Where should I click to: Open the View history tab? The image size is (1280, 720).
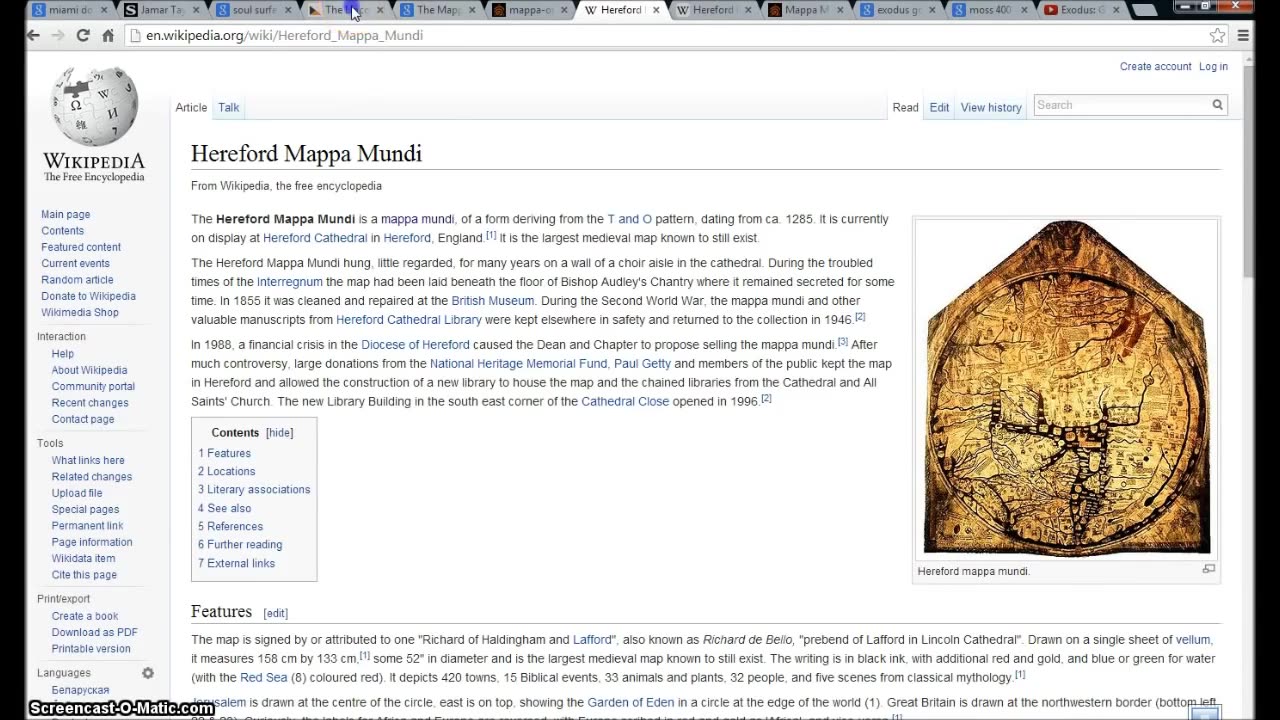coord(991,107)
